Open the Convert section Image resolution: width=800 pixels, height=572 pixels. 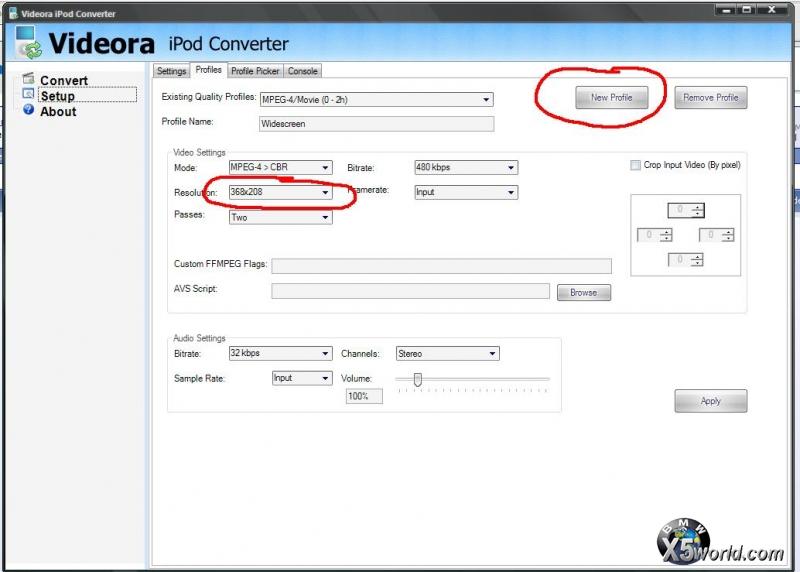64,81
